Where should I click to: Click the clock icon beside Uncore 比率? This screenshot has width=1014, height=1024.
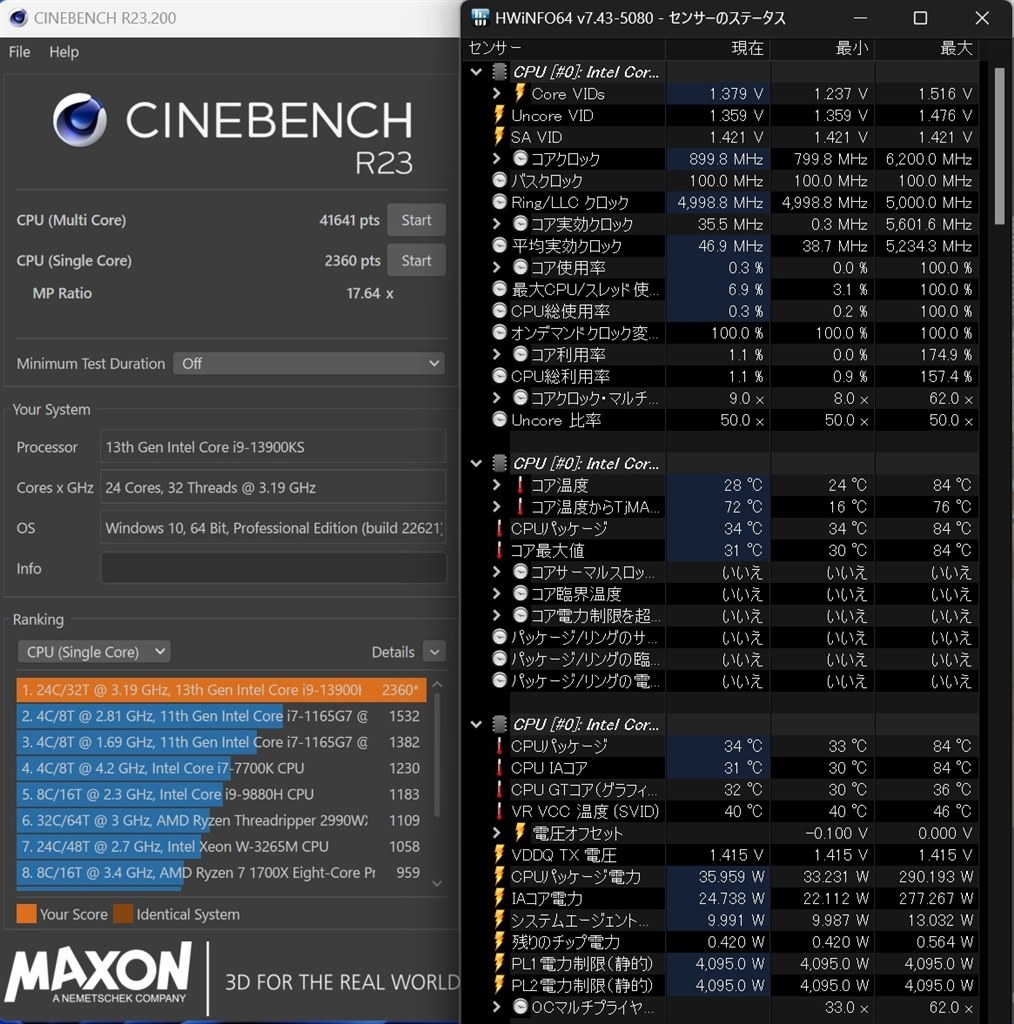(x=499, y=420)
